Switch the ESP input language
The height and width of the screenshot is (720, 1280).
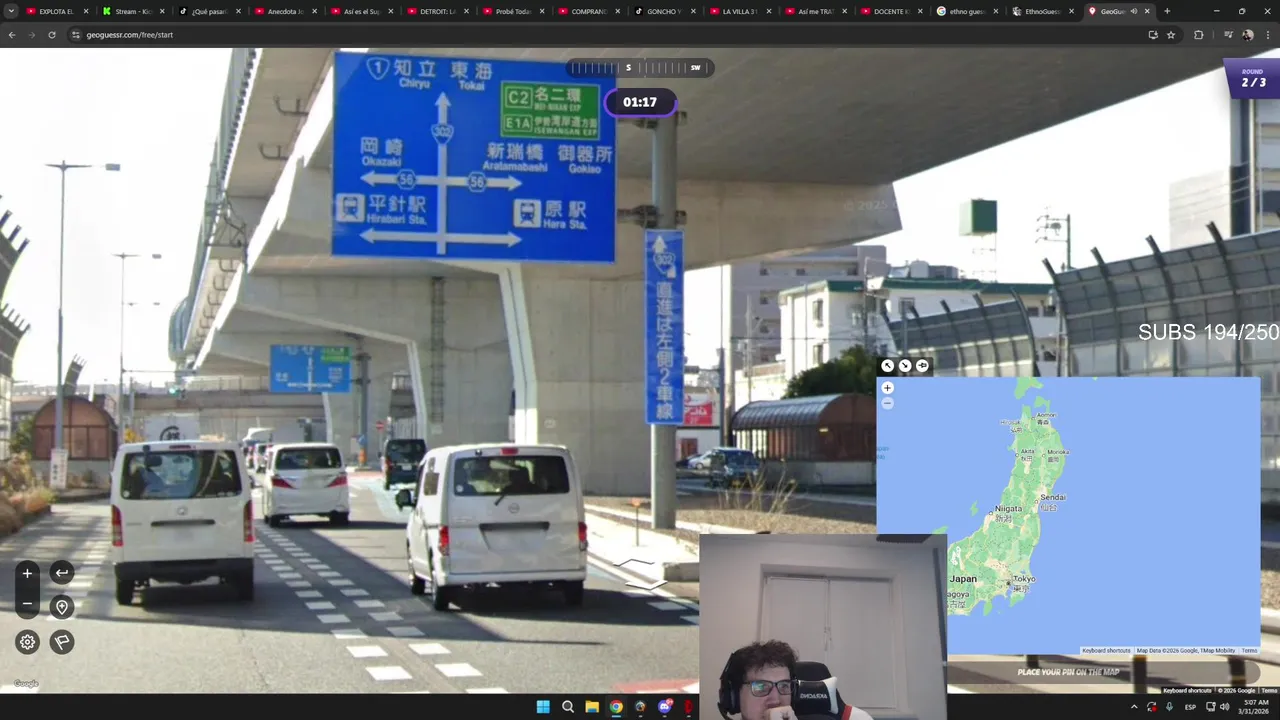[x=1189, y=707]
